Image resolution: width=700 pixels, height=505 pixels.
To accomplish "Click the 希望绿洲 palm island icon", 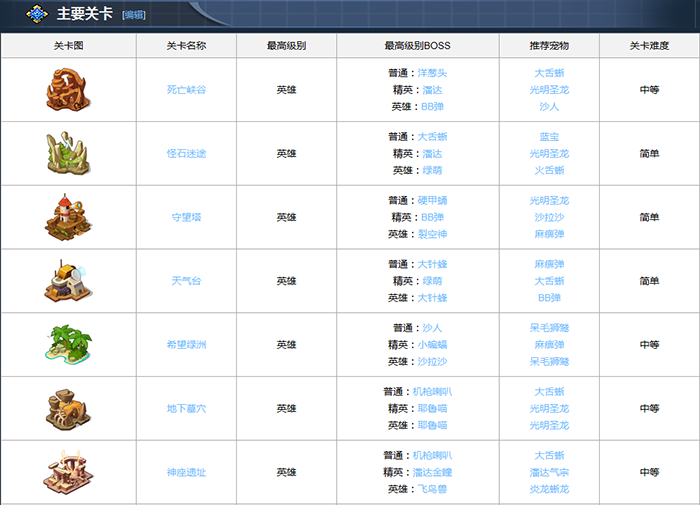I will click(x=68, y=344).
